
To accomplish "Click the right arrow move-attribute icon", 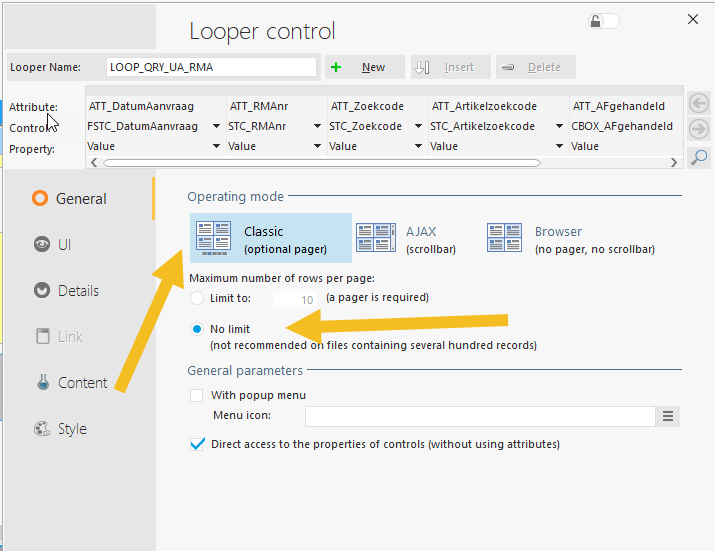I will [x=699, y=130].
